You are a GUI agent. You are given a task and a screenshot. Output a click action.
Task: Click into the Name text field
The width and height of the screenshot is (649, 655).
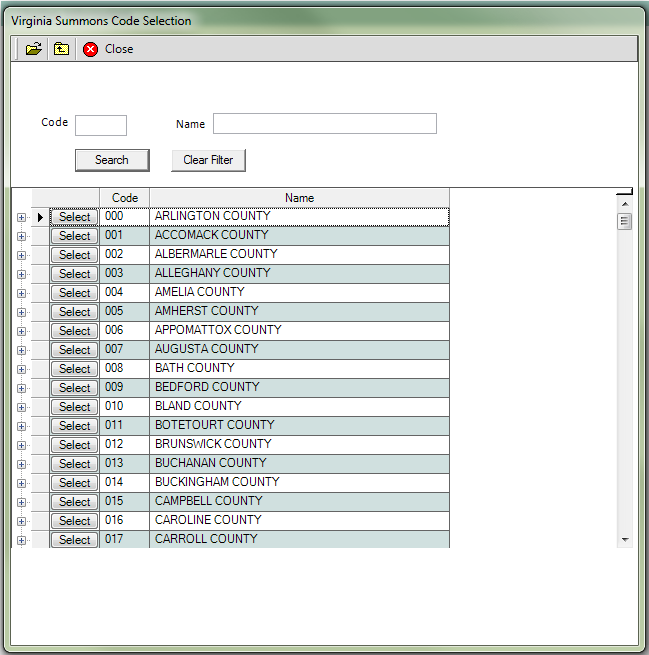tap(324, 124)
